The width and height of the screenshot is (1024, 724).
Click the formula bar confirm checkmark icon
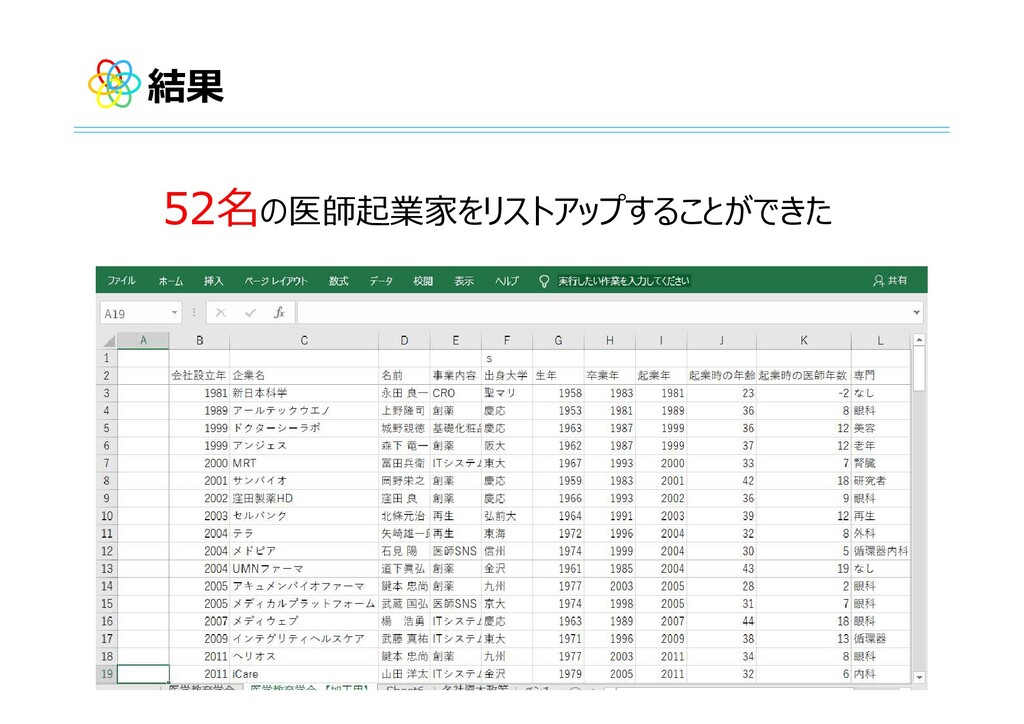pyautogui.click(x=250, y=313)
